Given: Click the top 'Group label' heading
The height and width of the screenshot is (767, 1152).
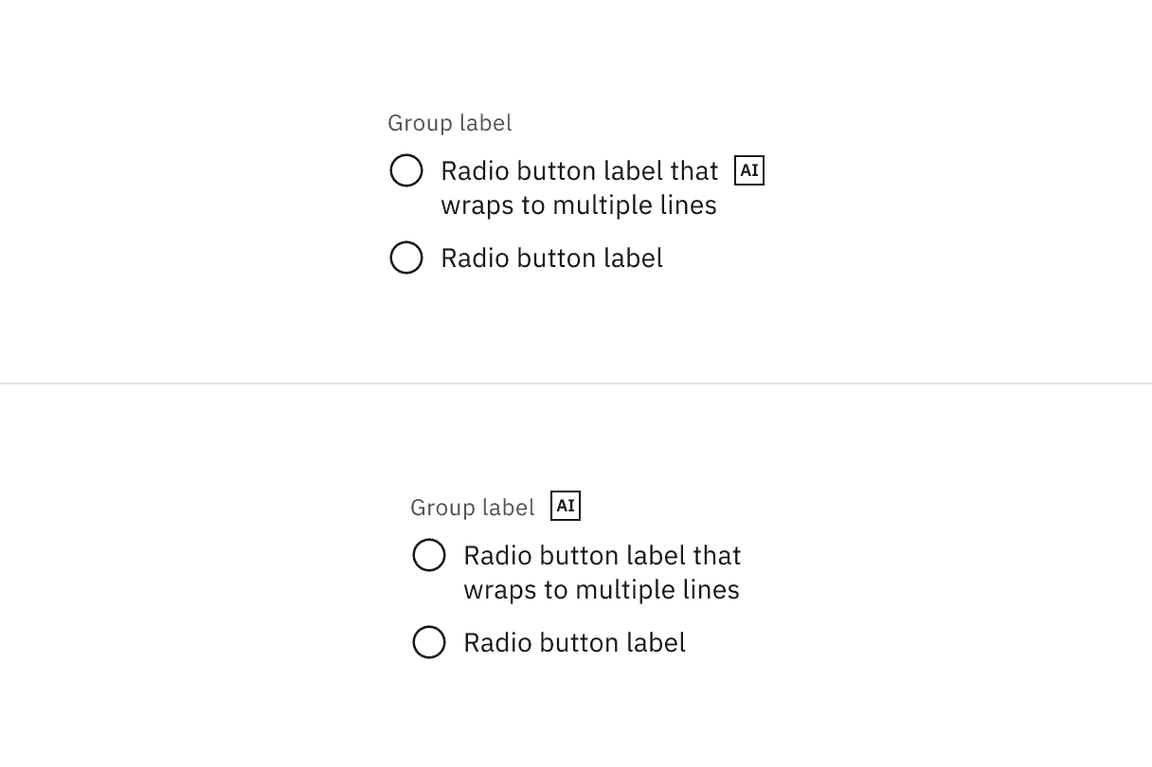Looking at the screenshot, I should tap(450, 123).
